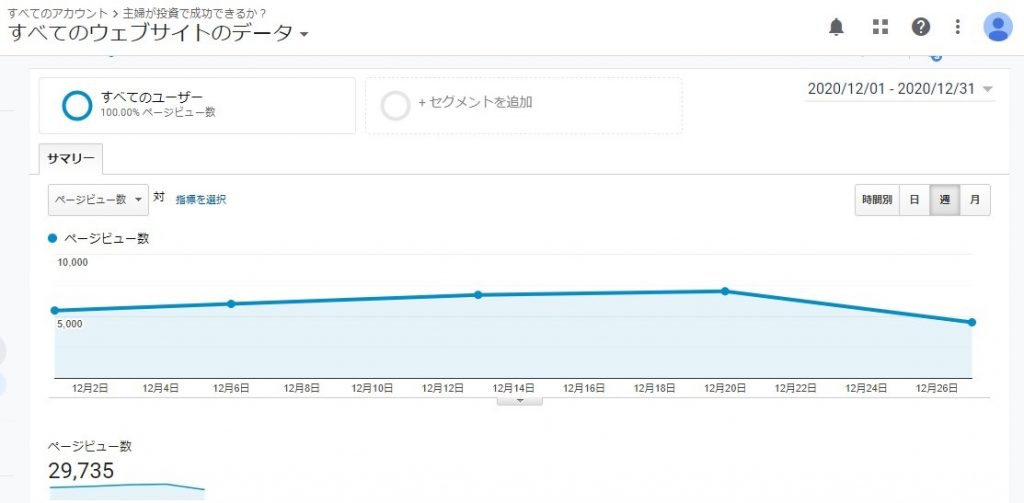Image resolution: width=1024 pixels, height=503 pixels.
Task: Expand the date range 2020/12/01 - 2020/12/31
Action: click(x=900, y=89)
